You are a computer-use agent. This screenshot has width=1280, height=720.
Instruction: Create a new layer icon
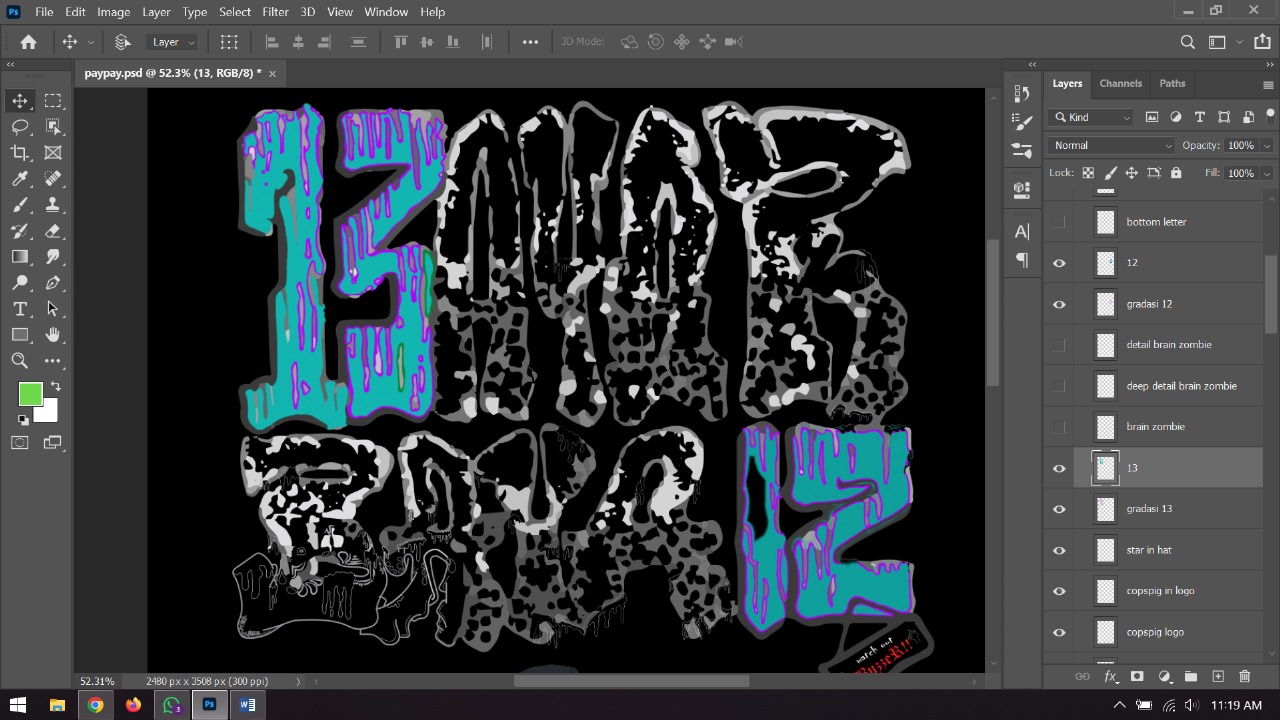1218,677
